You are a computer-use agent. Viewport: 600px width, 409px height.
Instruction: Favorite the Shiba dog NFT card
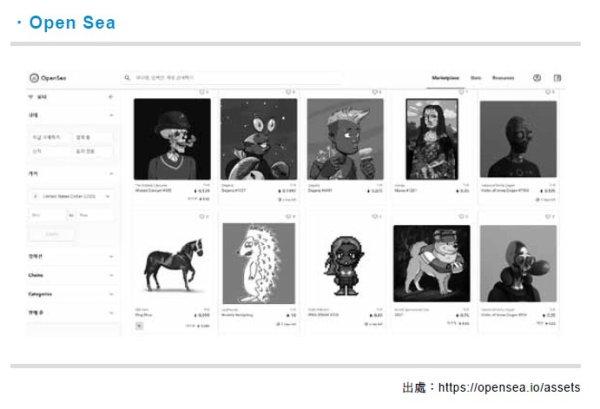click(461, 217)
